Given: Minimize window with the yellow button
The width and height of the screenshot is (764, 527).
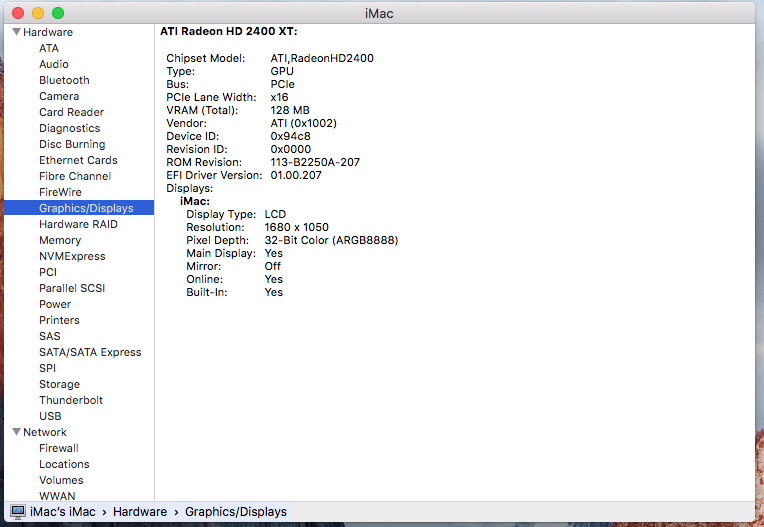Looking at the screenshot, I should (38, 13).
